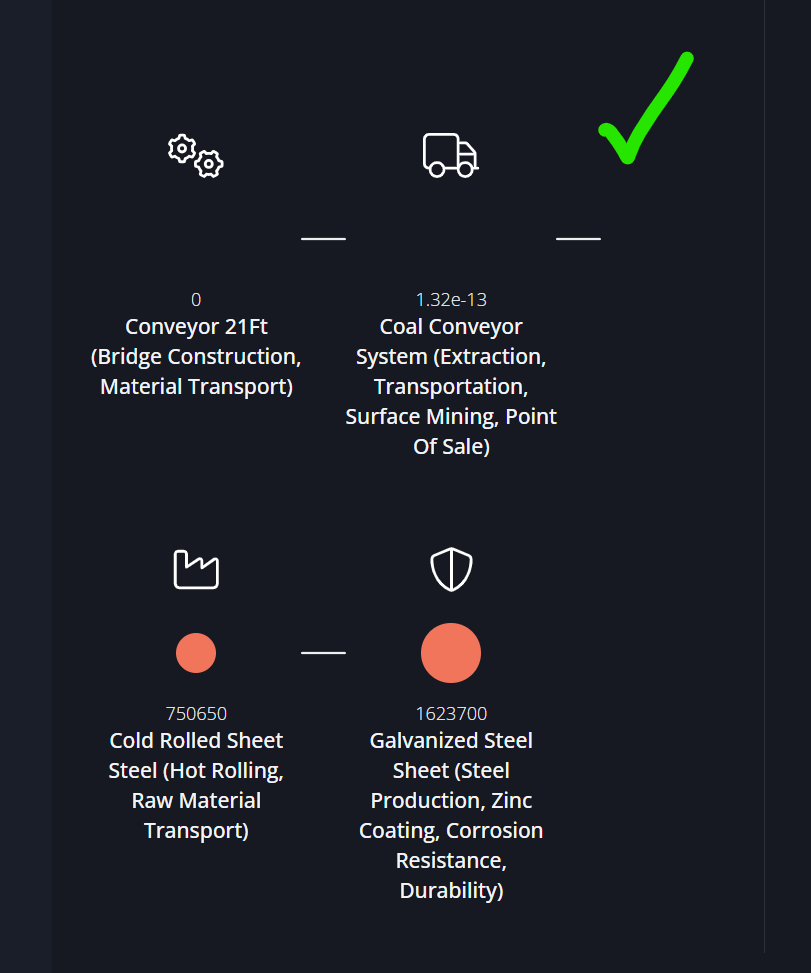
Task: Click the shield icon above Galvanized Steel Sheet
Action: (x=451, y=569)
